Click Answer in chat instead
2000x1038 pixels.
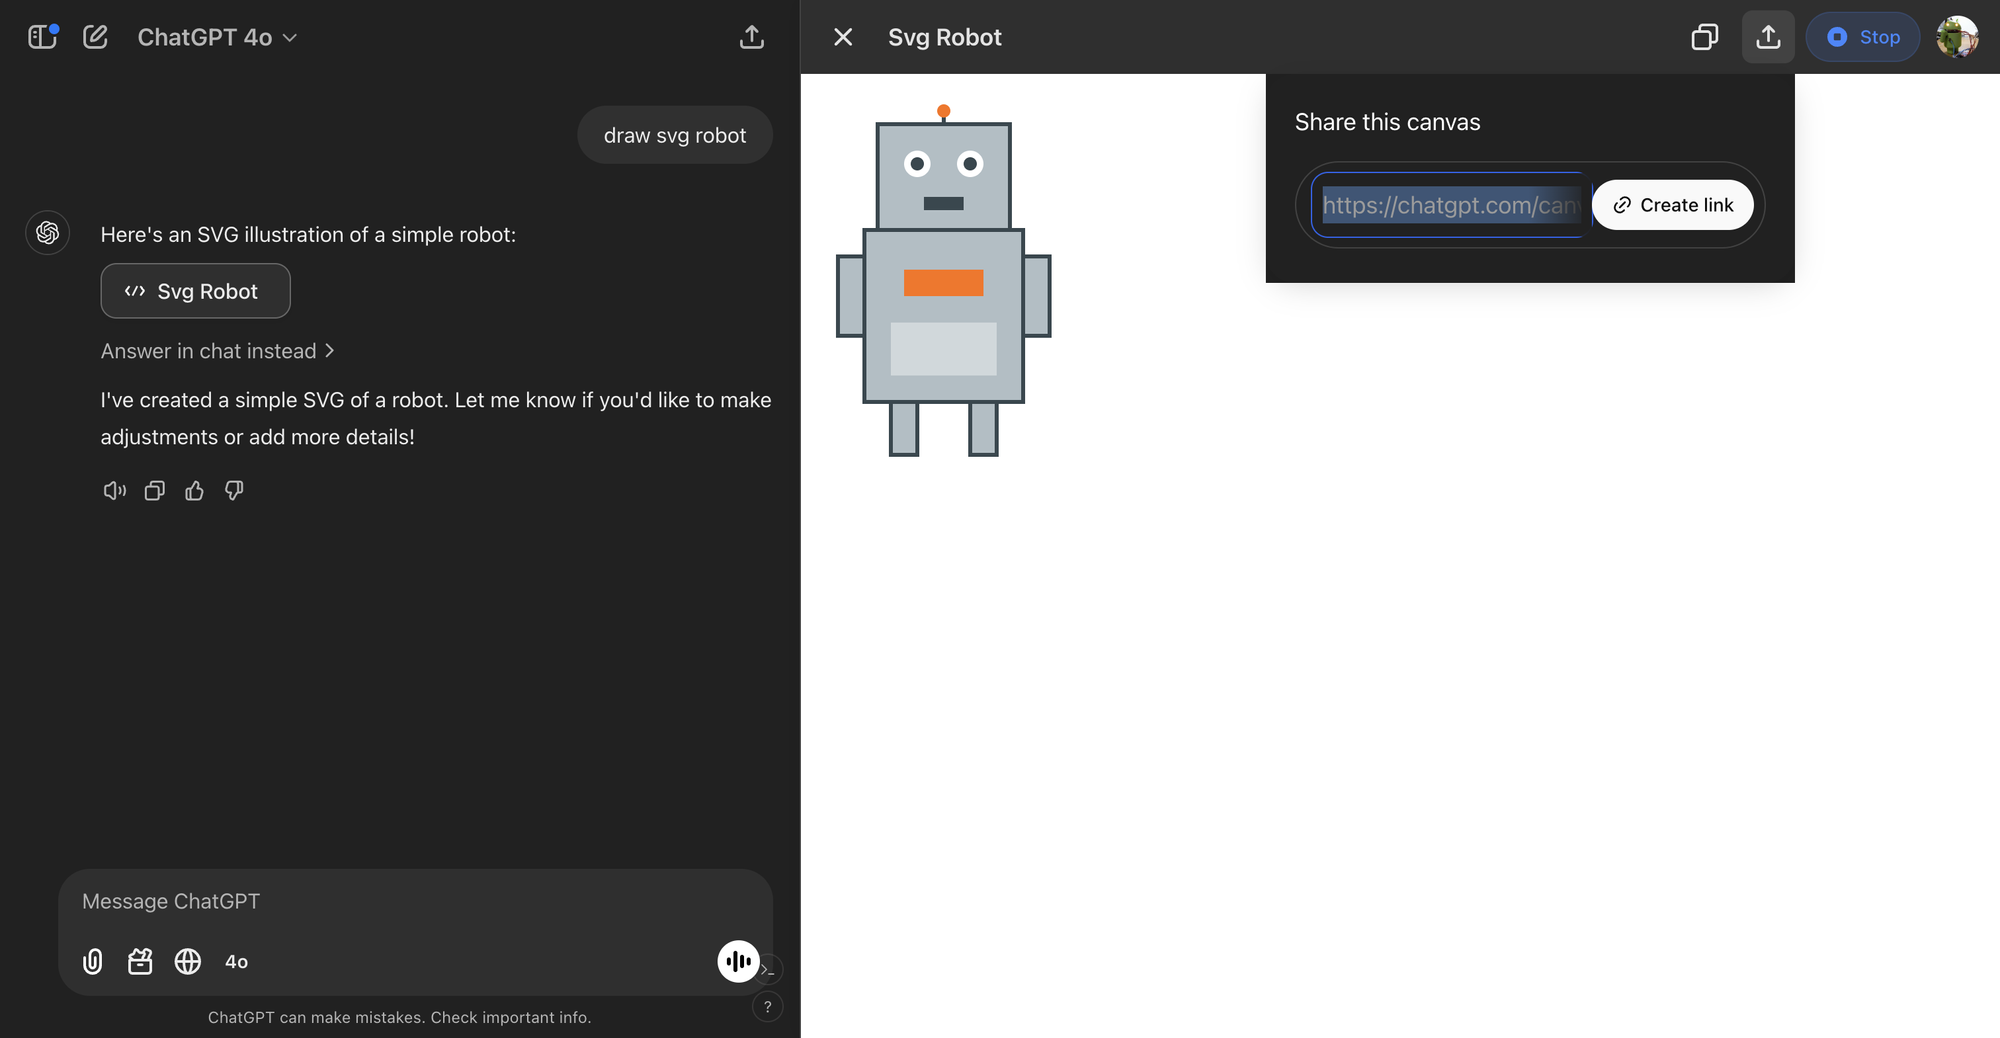[217, 351]
